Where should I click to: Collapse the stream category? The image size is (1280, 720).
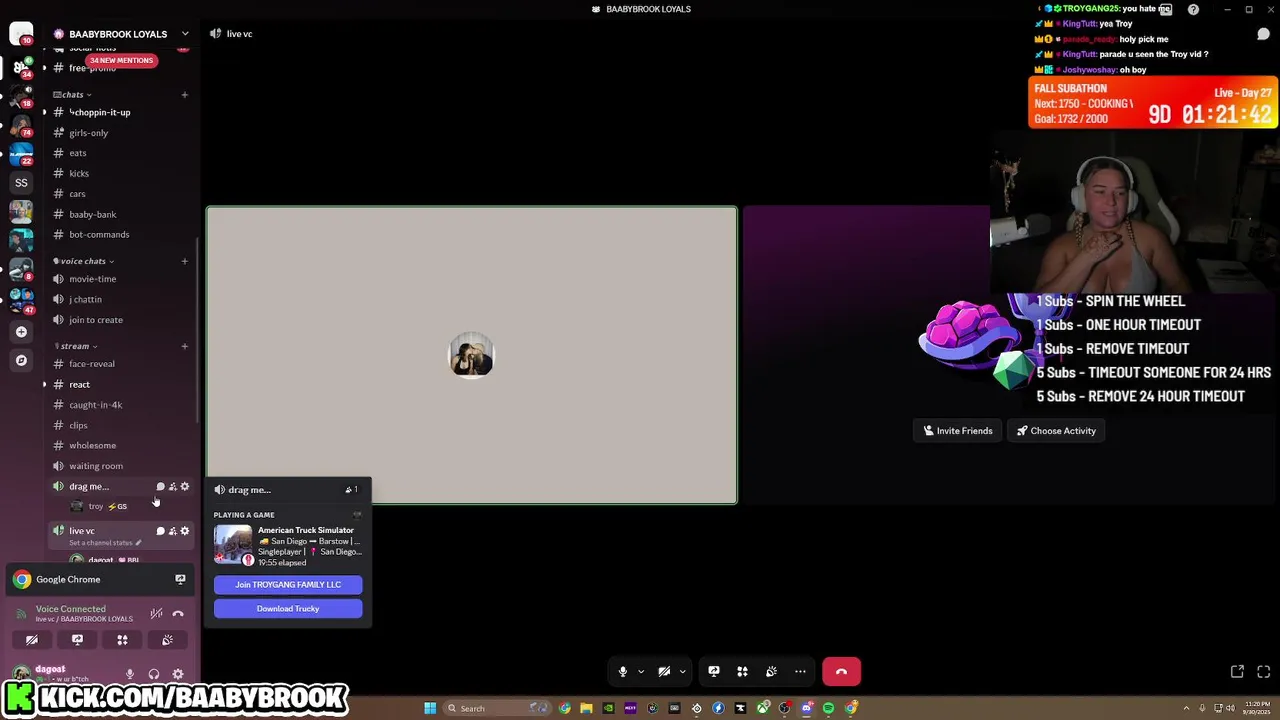pos(75,346)
